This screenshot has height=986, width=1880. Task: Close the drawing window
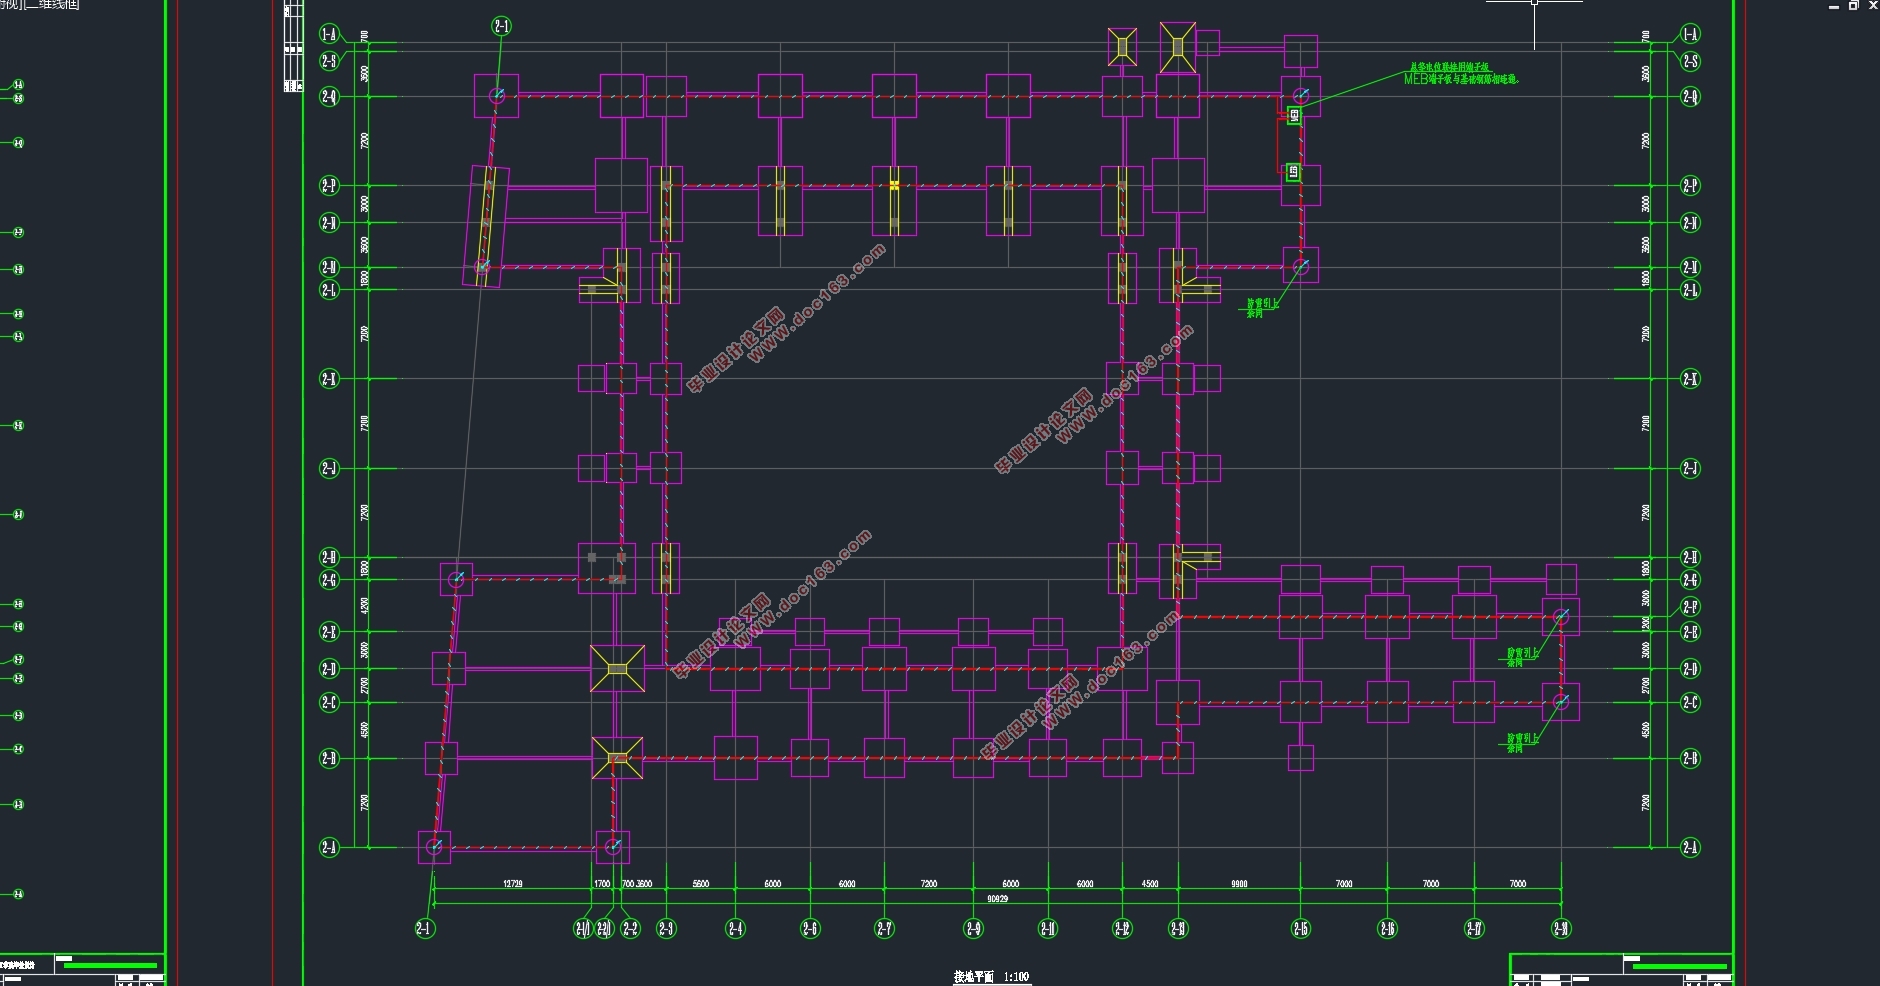1873,6
